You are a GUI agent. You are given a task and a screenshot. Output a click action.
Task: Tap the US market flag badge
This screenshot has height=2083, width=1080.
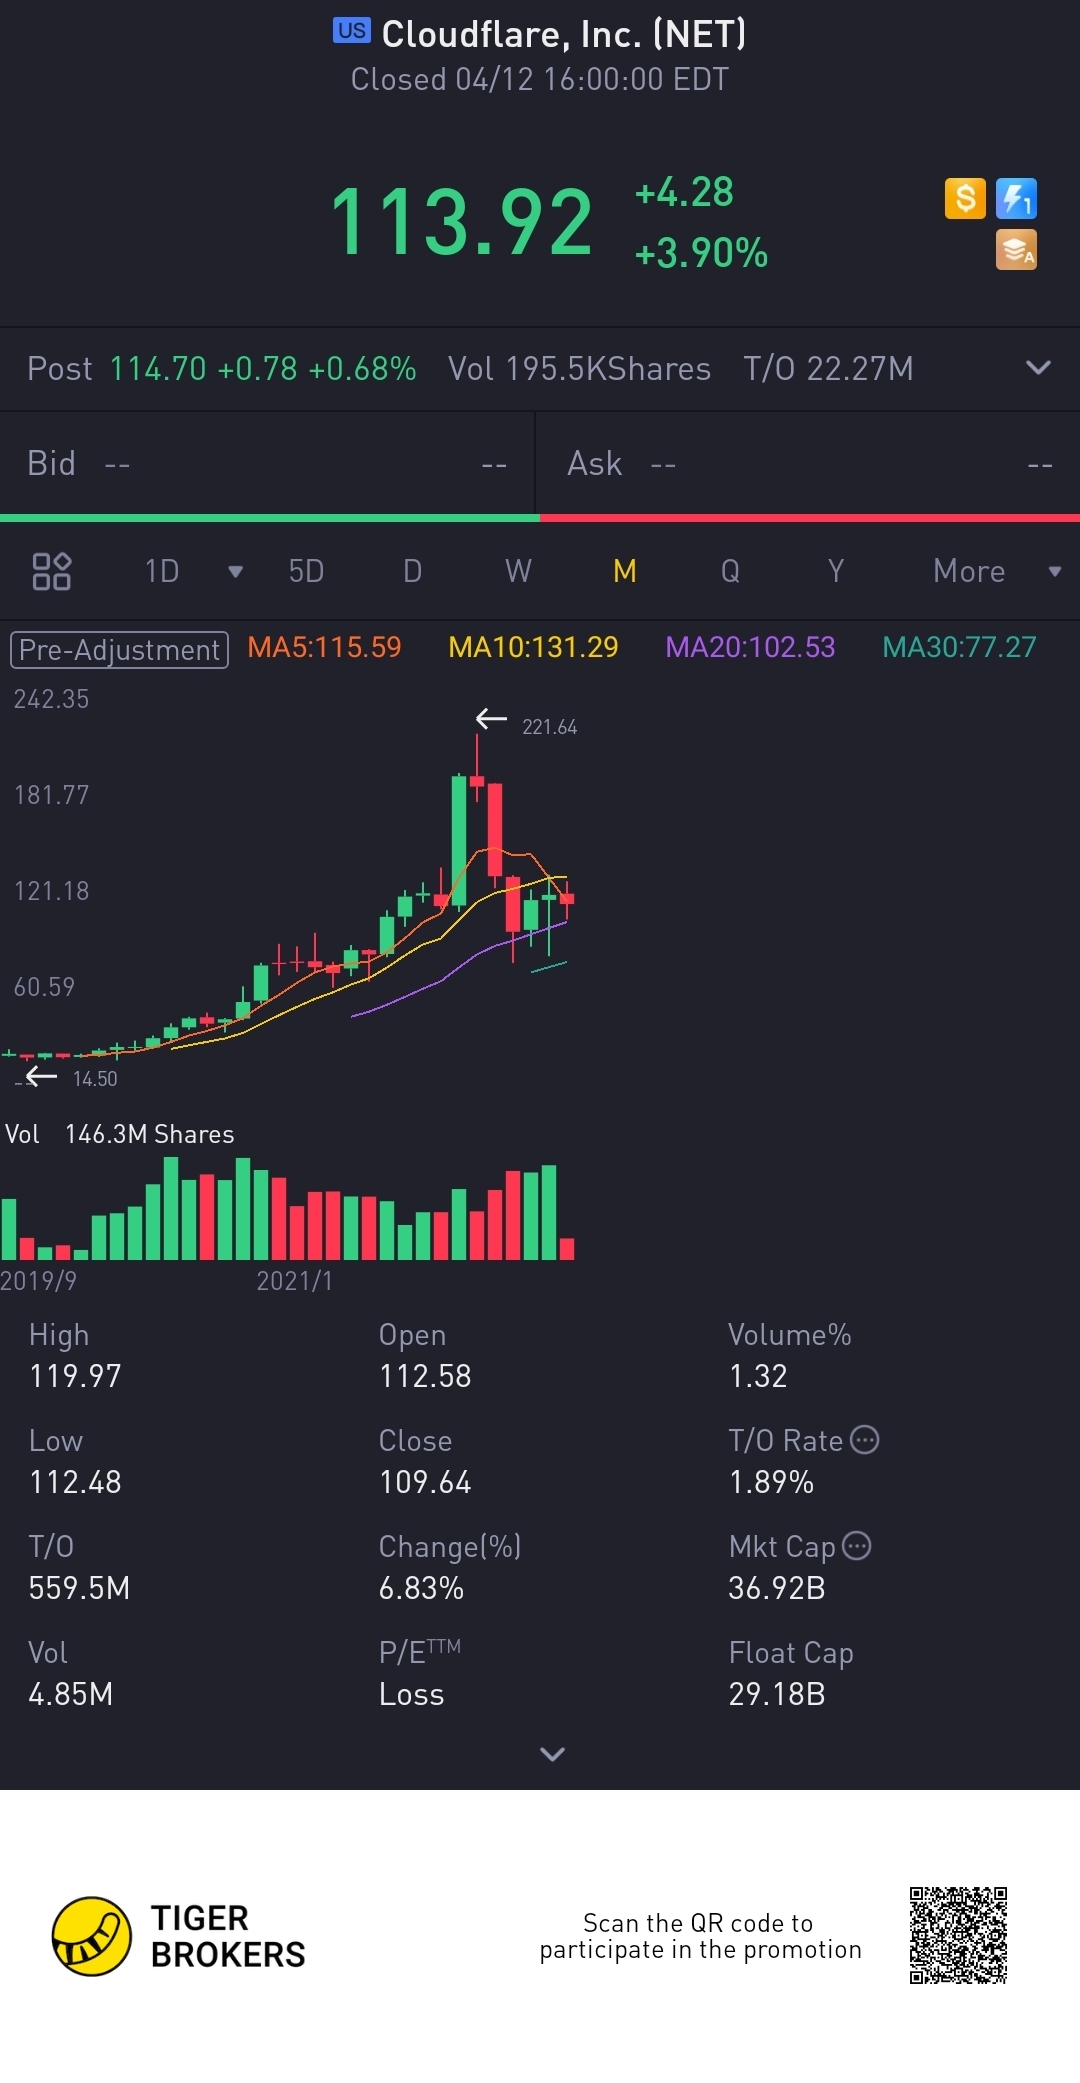click(351, 31)
